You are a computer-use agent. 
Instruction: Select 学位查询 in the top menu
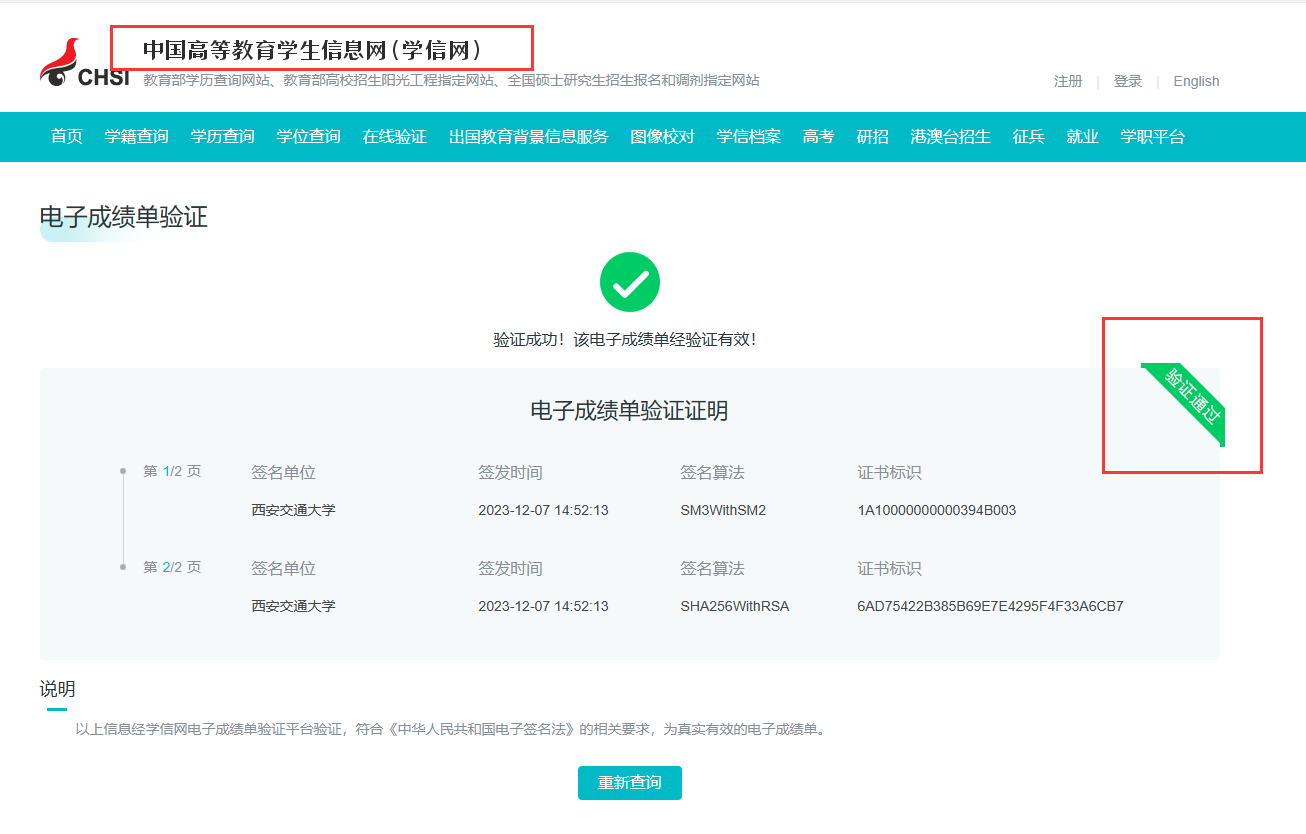(x=309, y=137)
